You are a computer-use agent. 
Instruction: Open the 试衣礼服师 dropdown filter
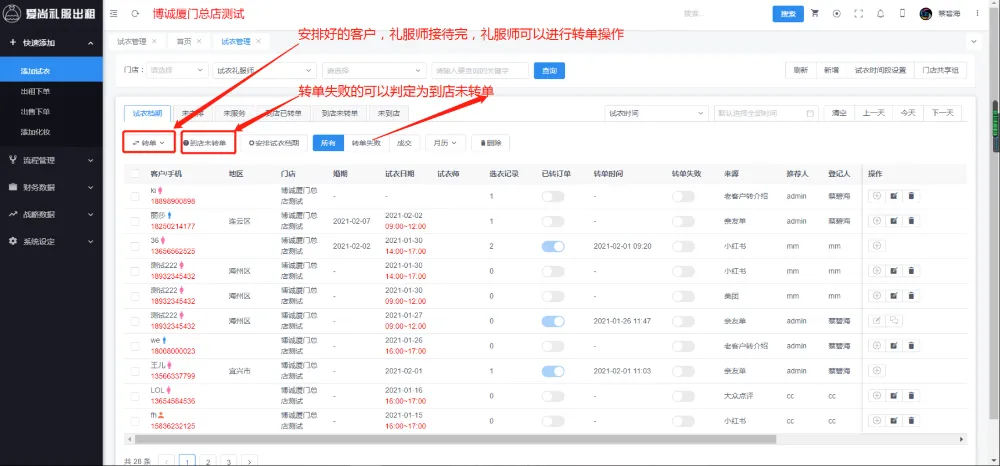click(263, 71)
